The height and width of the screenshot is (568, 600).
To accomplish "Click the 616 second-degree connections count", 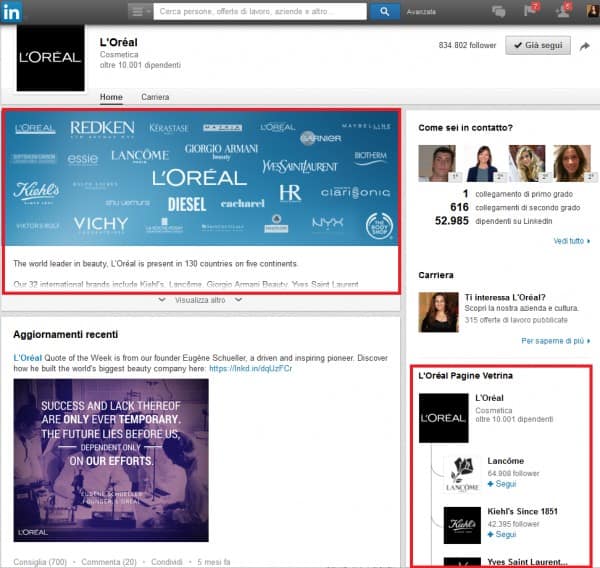I will pyautogui.click(x=459, y=207).
